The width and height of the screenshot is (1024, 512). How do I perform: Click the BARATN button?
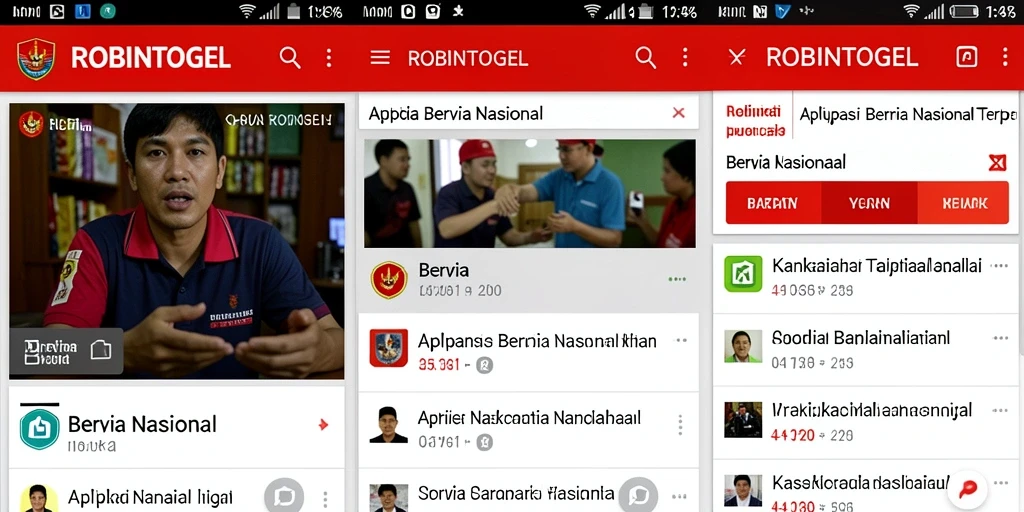pyautogui.click(x=773, y=203)
